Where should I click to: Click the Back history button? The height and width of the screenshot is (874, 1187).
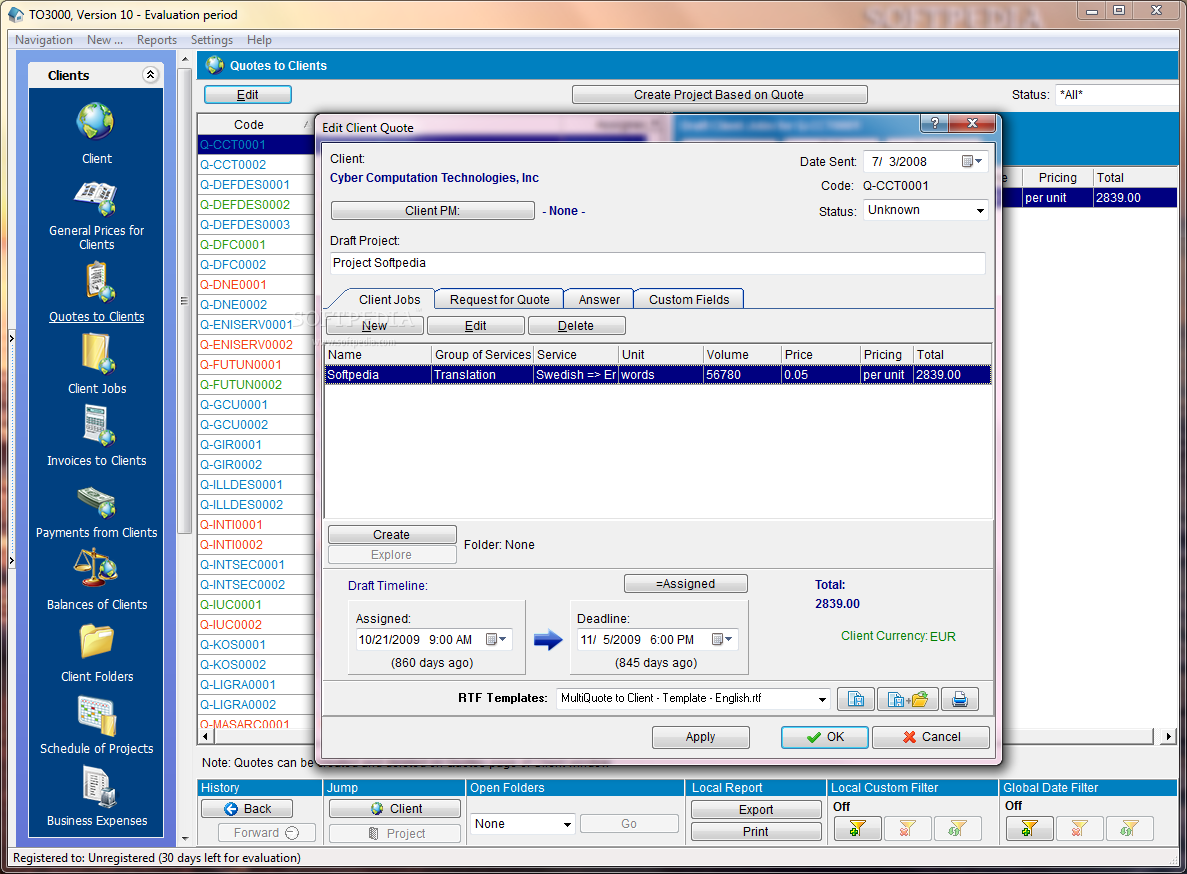coord(247,809)
